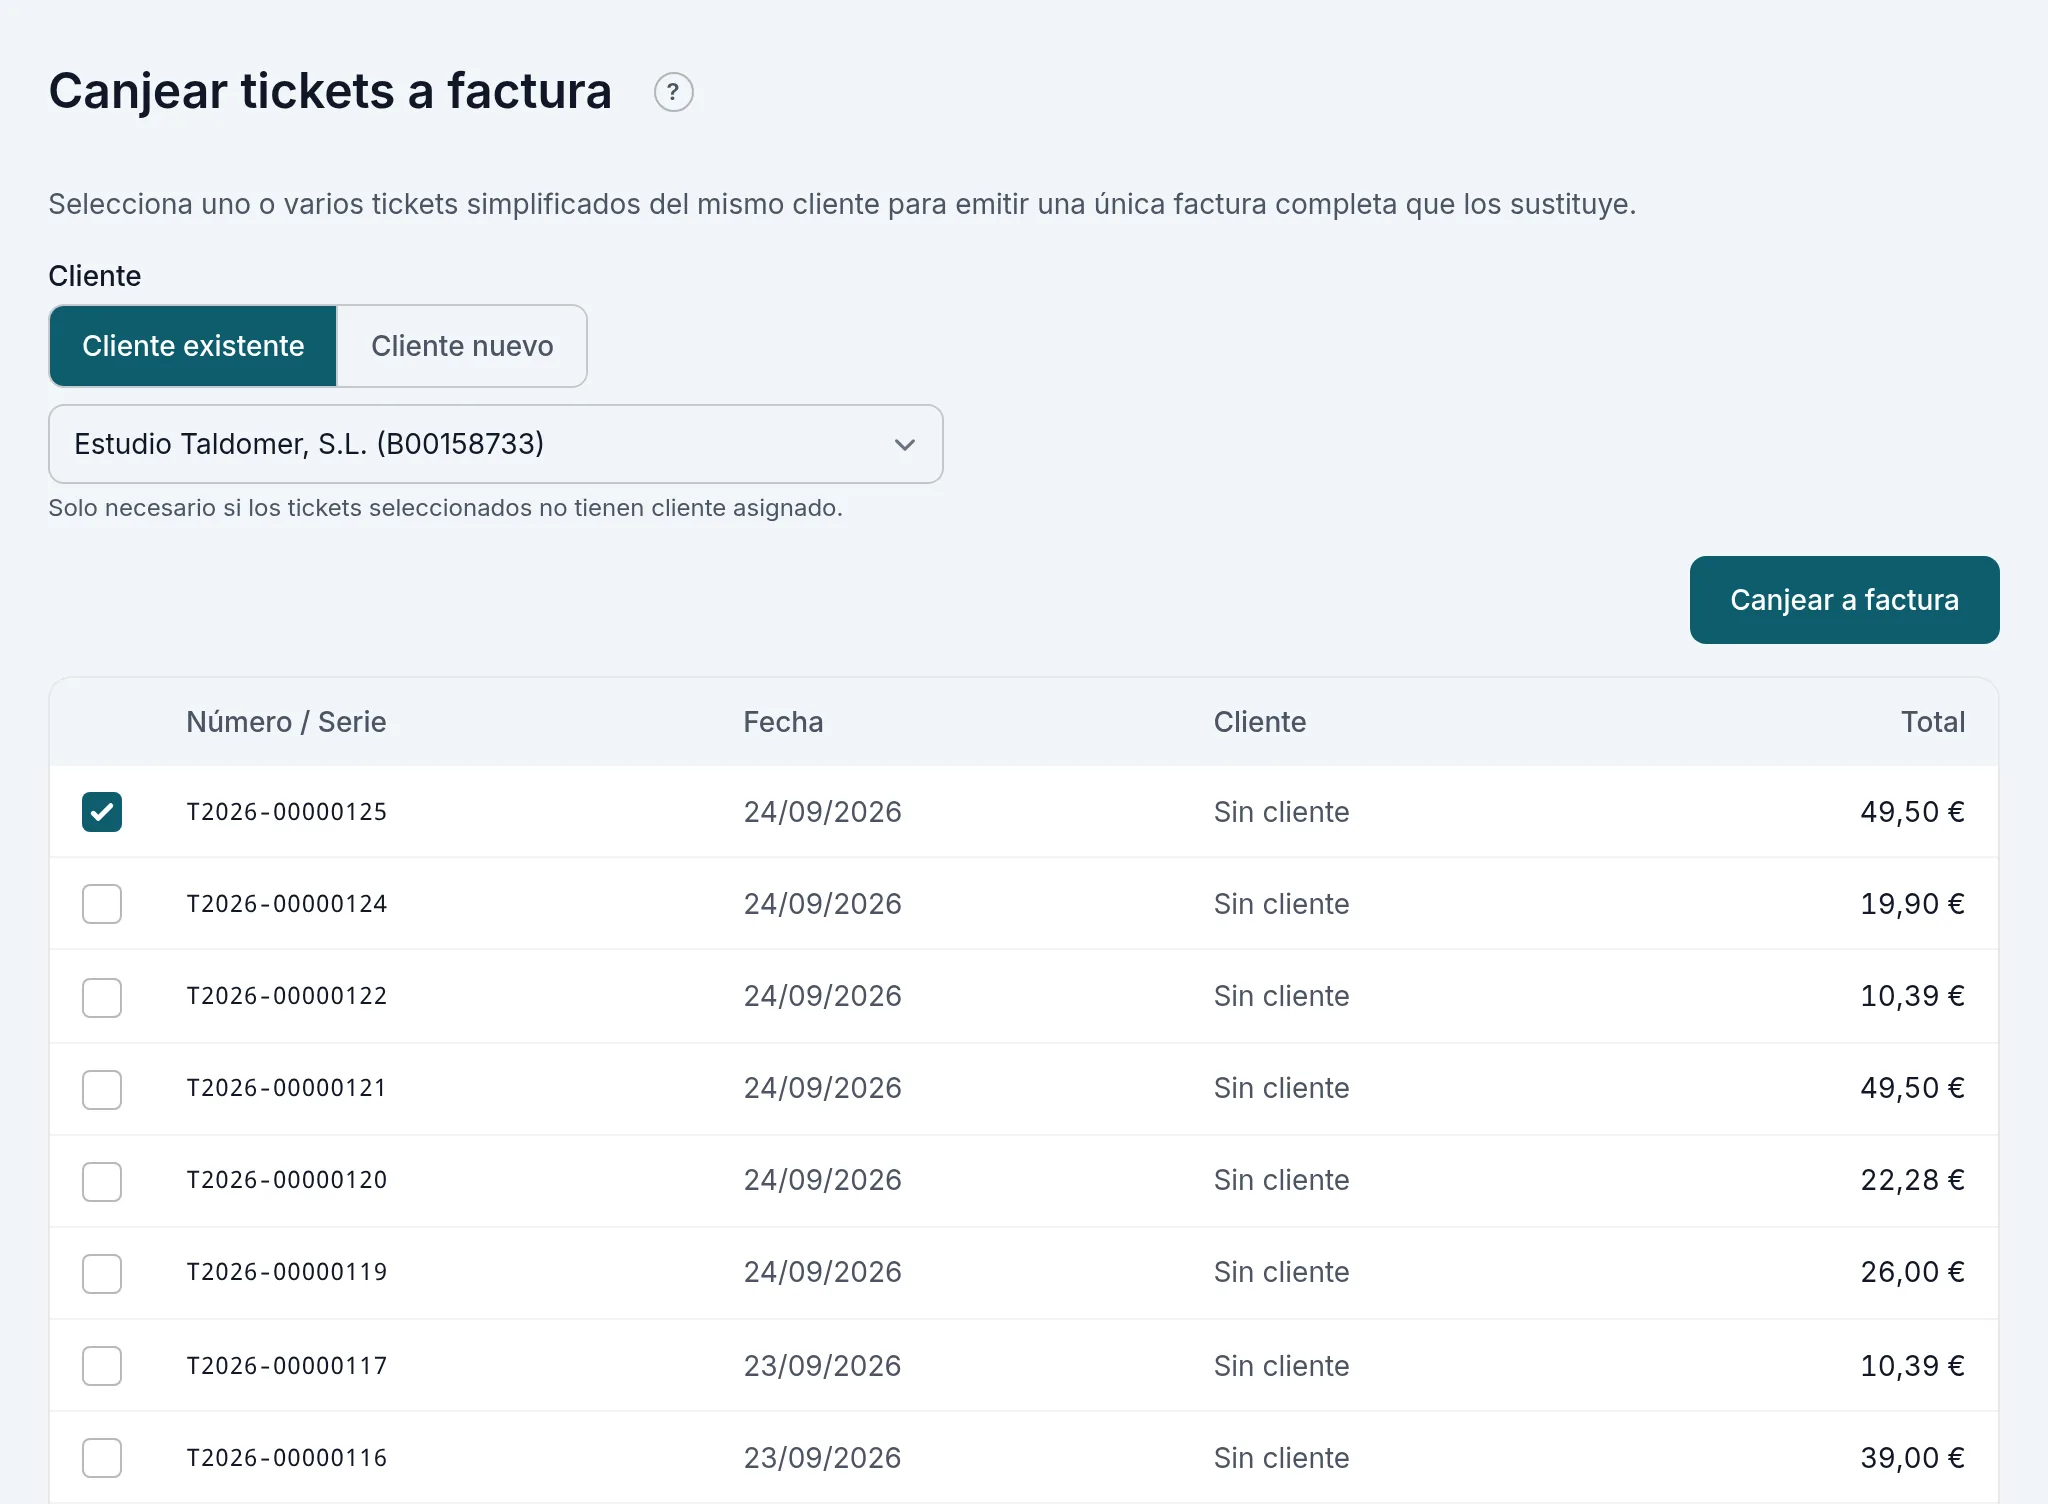
Task: Click the 22,28 € total amount
Action: coord(1912,1180)
